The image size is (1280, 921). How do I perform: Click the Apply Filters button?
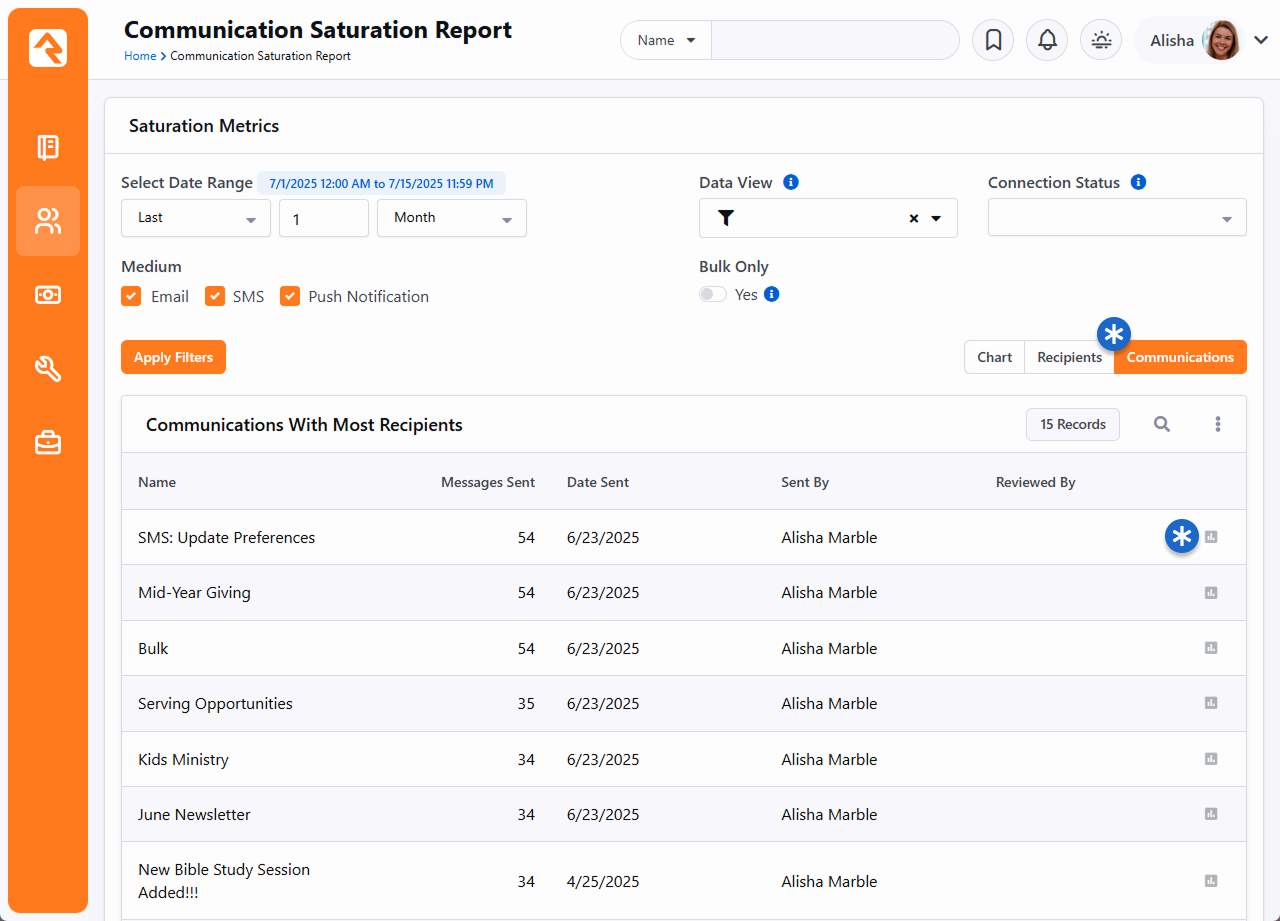(x=173, y=357)
